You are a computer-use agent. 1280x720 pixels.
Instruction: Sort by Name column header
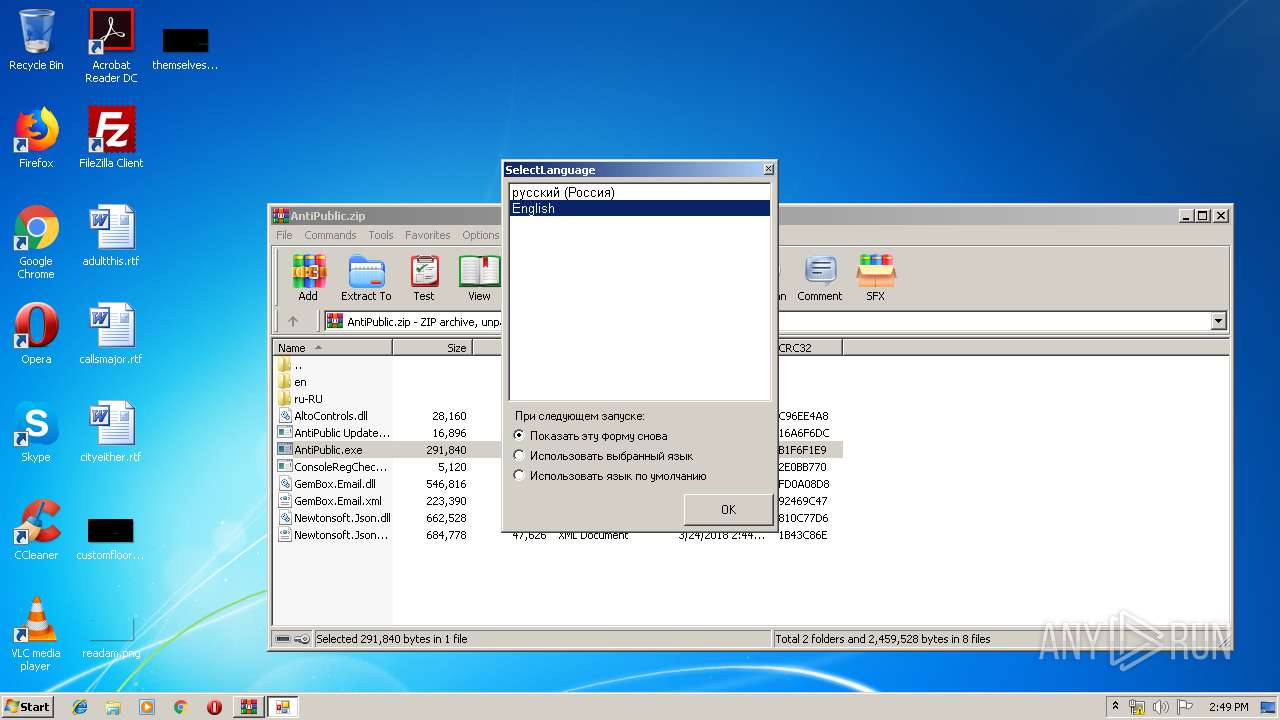coord(332,348)
